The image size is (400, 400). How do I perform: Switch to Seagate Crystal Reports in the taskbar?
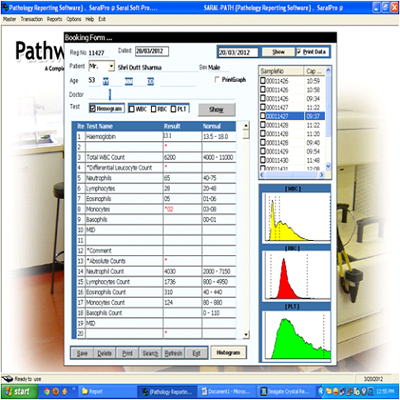point(288,391)
